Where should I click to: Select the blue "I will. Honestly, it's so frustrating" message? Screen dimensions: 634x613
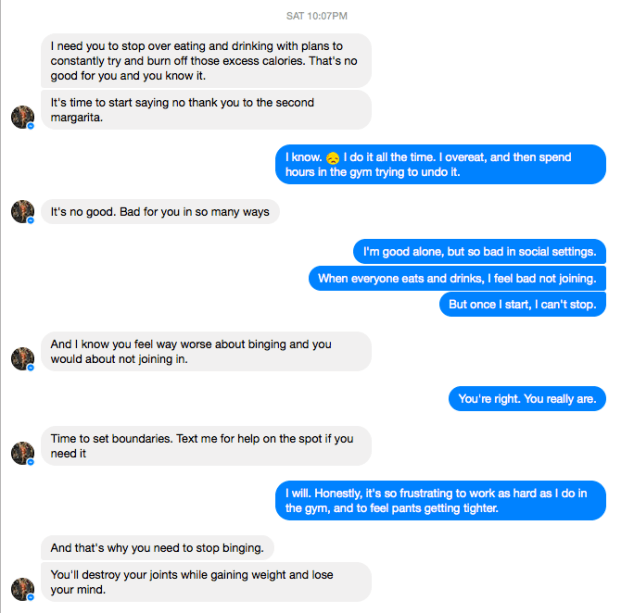pos(440,500)
